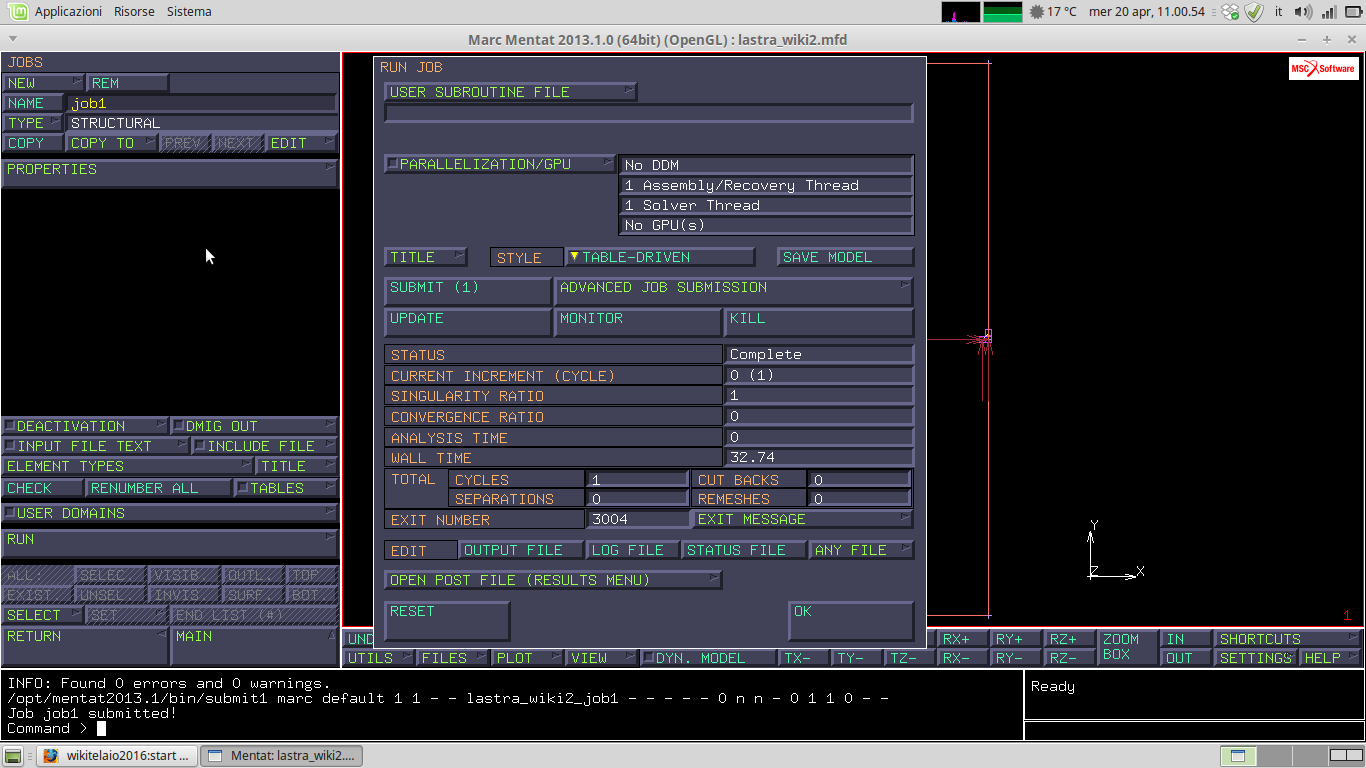
Task: Open the Sistema menu
Action: (x=189, y=12)
